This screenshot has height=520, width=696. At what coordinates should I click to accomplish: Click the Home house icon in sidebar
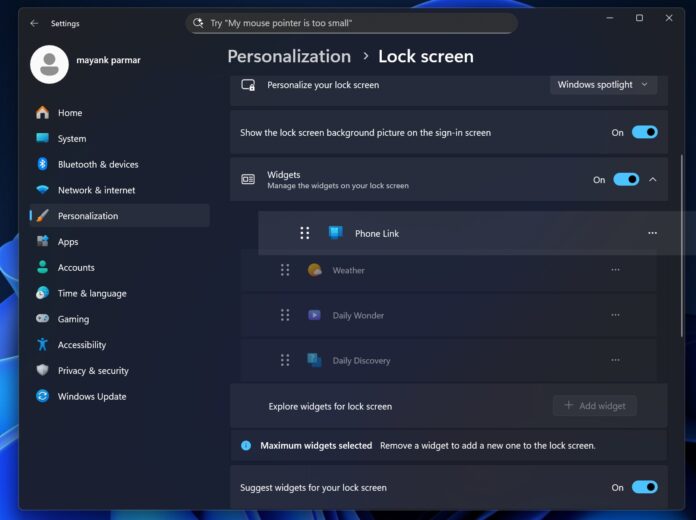(x=43, y=112)
